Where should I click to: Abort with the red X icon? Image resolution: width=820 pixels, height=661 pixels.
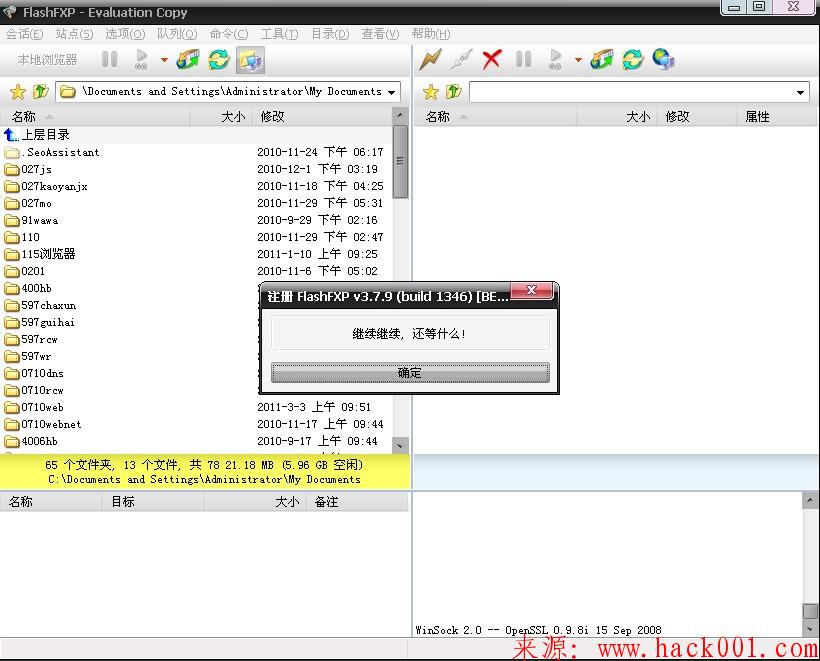tap(492, 59)
